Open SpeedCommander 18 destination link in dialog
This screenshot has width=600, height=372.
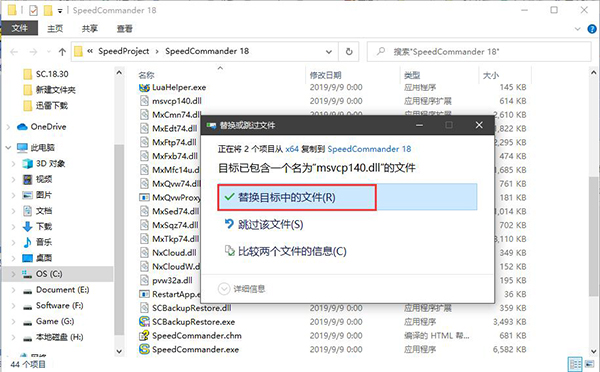[369, 149]
